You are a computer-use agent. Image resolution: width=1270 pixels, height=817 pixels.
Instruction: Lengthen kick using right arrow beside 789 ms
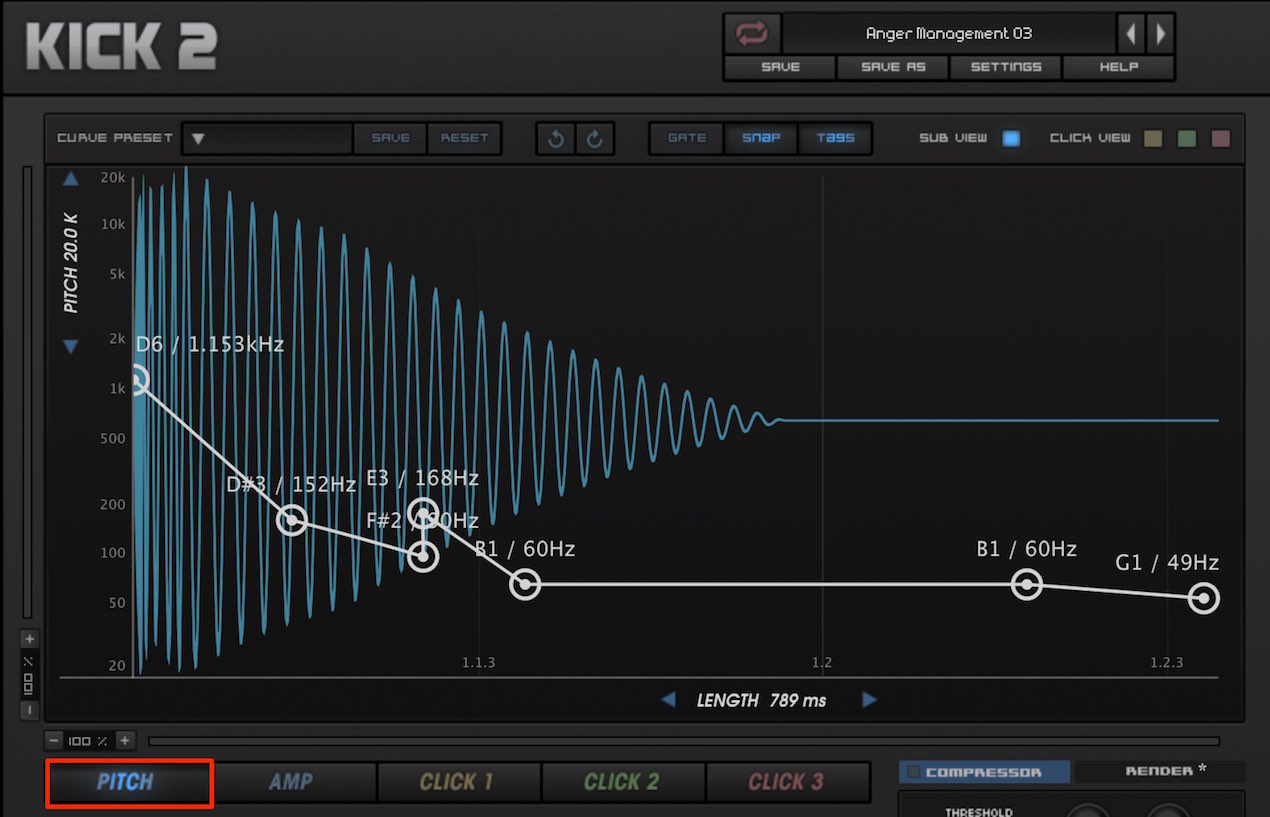pos(869,700)
